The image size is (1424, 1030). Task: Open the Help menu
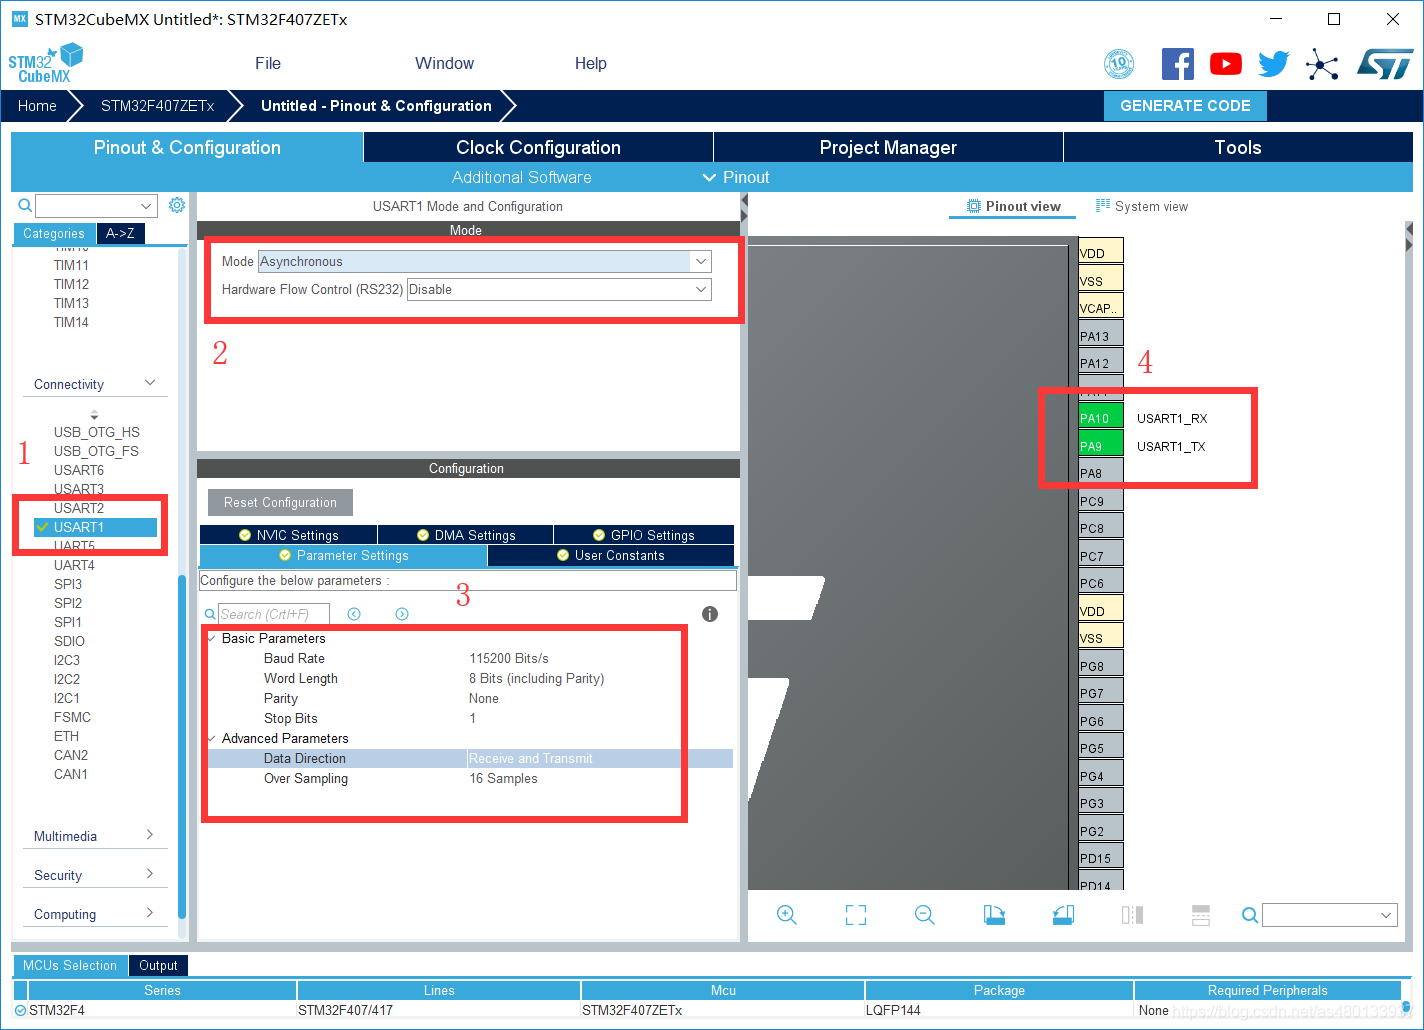click(x=590, y=63)
